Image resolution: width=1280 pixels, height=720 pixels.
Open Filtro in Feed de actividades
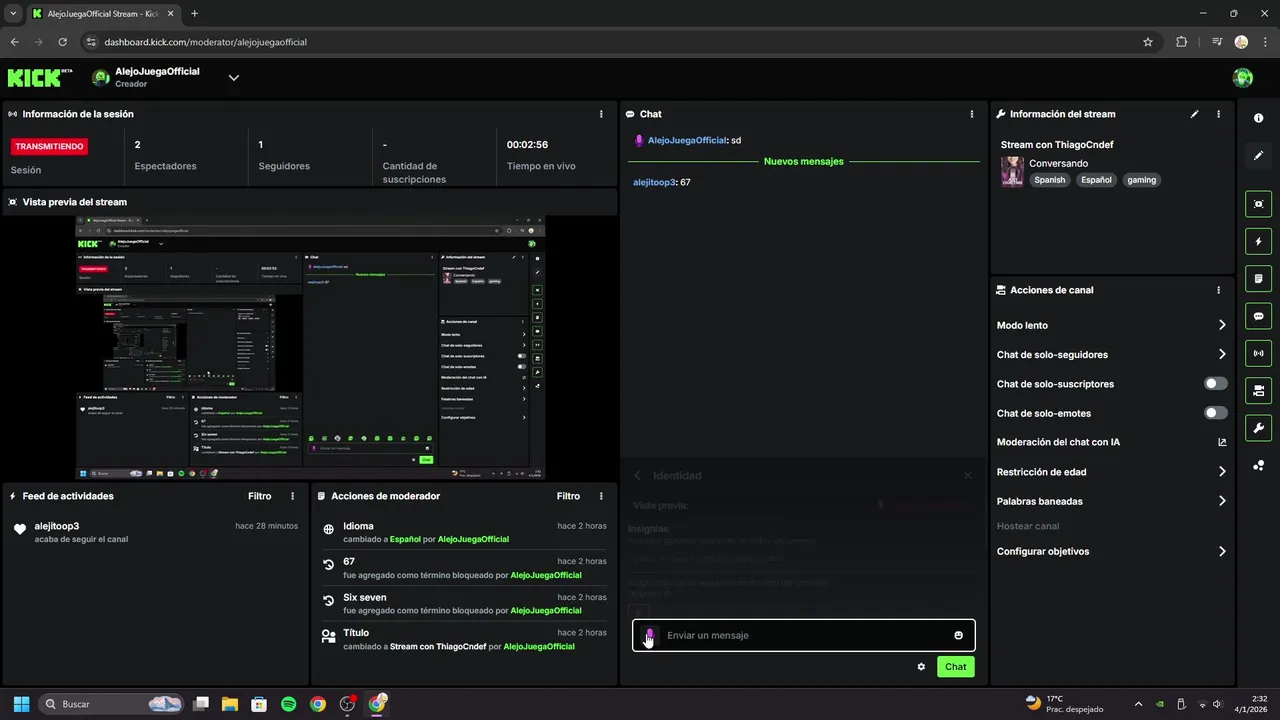coord(260,496)
